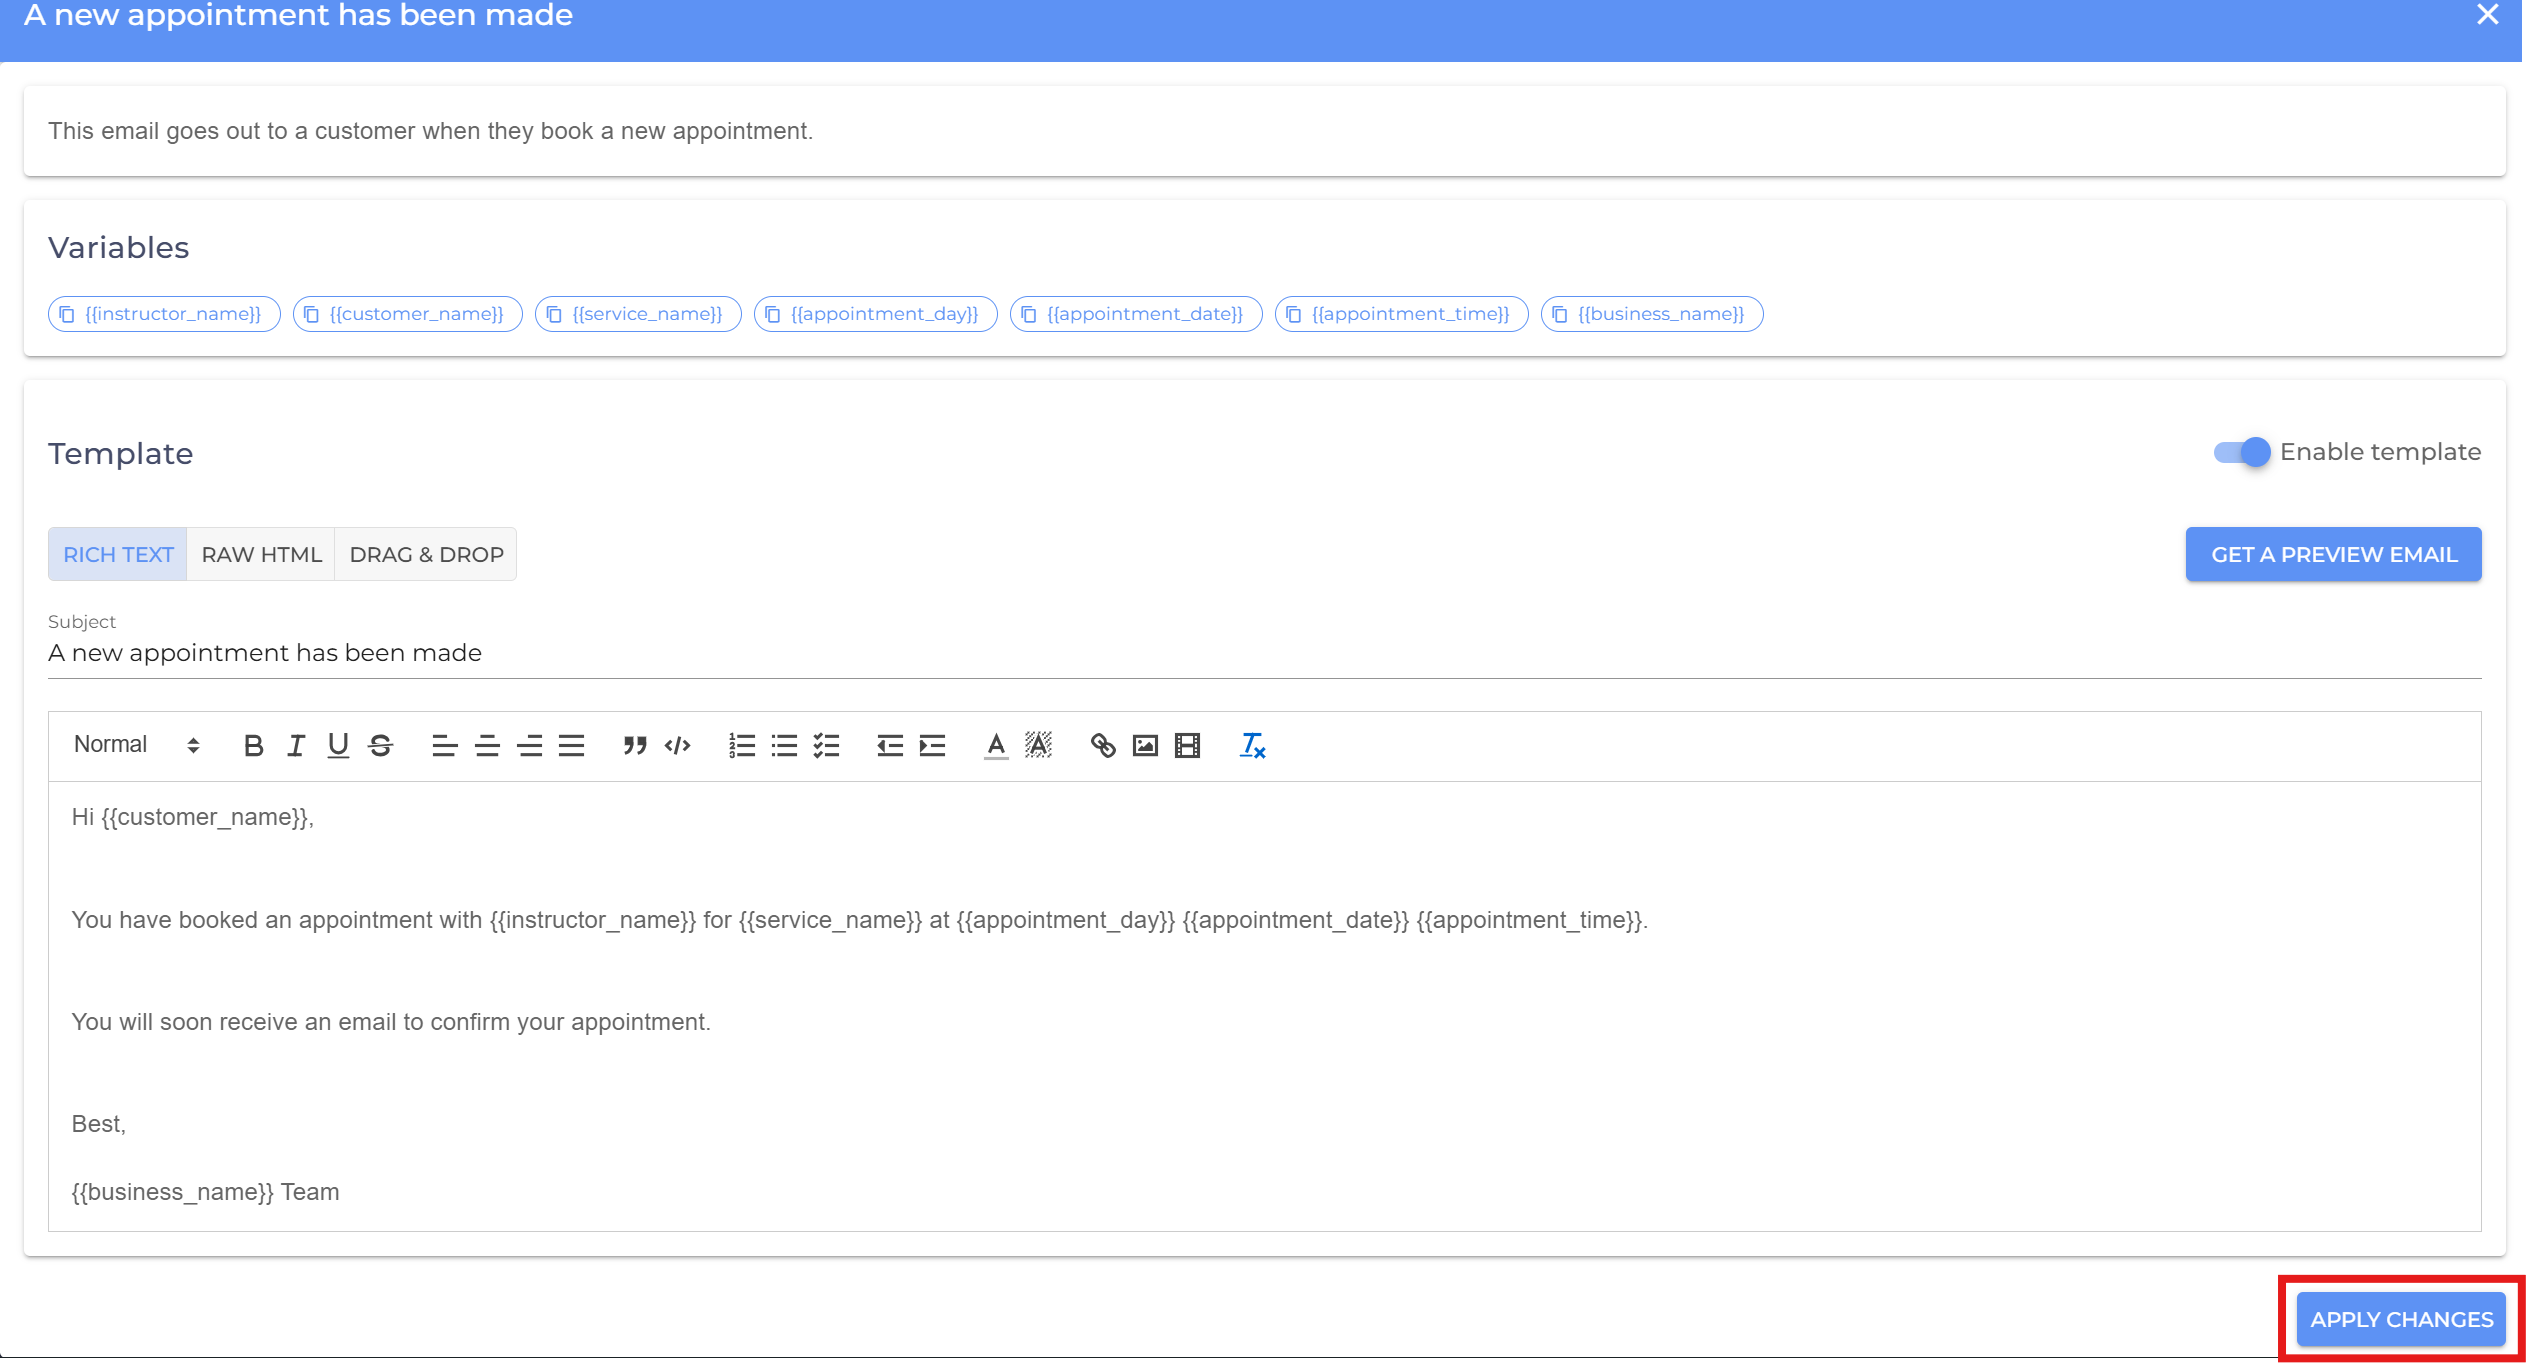Open the Normal heading style dropdown

(x=137, y=745)
